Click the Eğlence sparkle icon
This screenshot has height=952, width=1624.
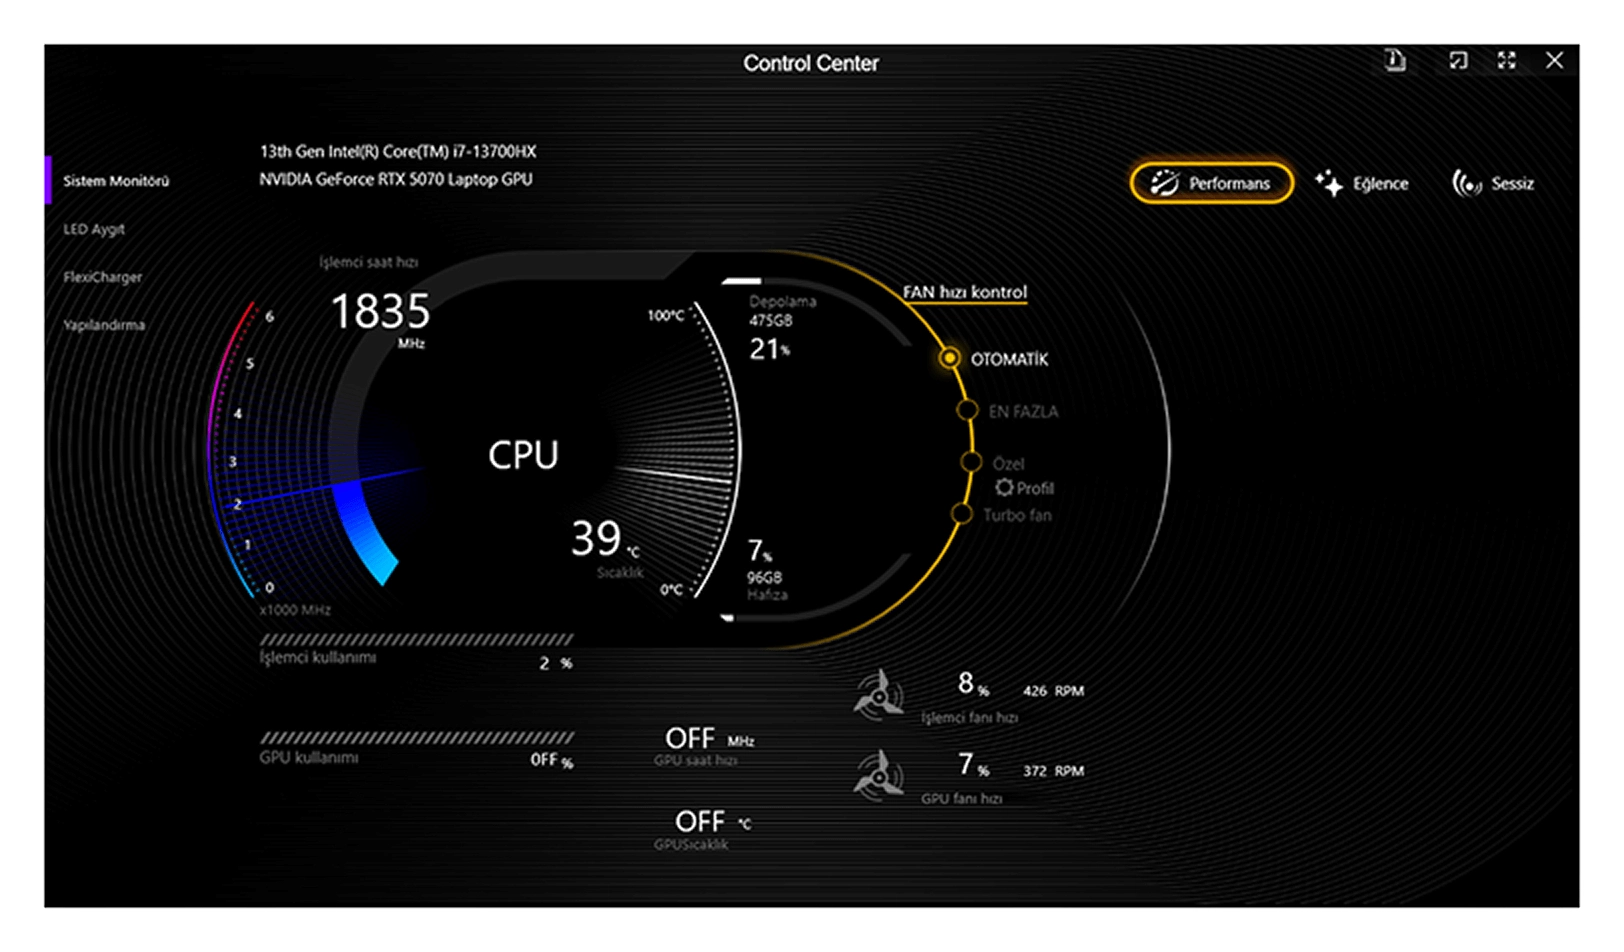point(1329,183)
